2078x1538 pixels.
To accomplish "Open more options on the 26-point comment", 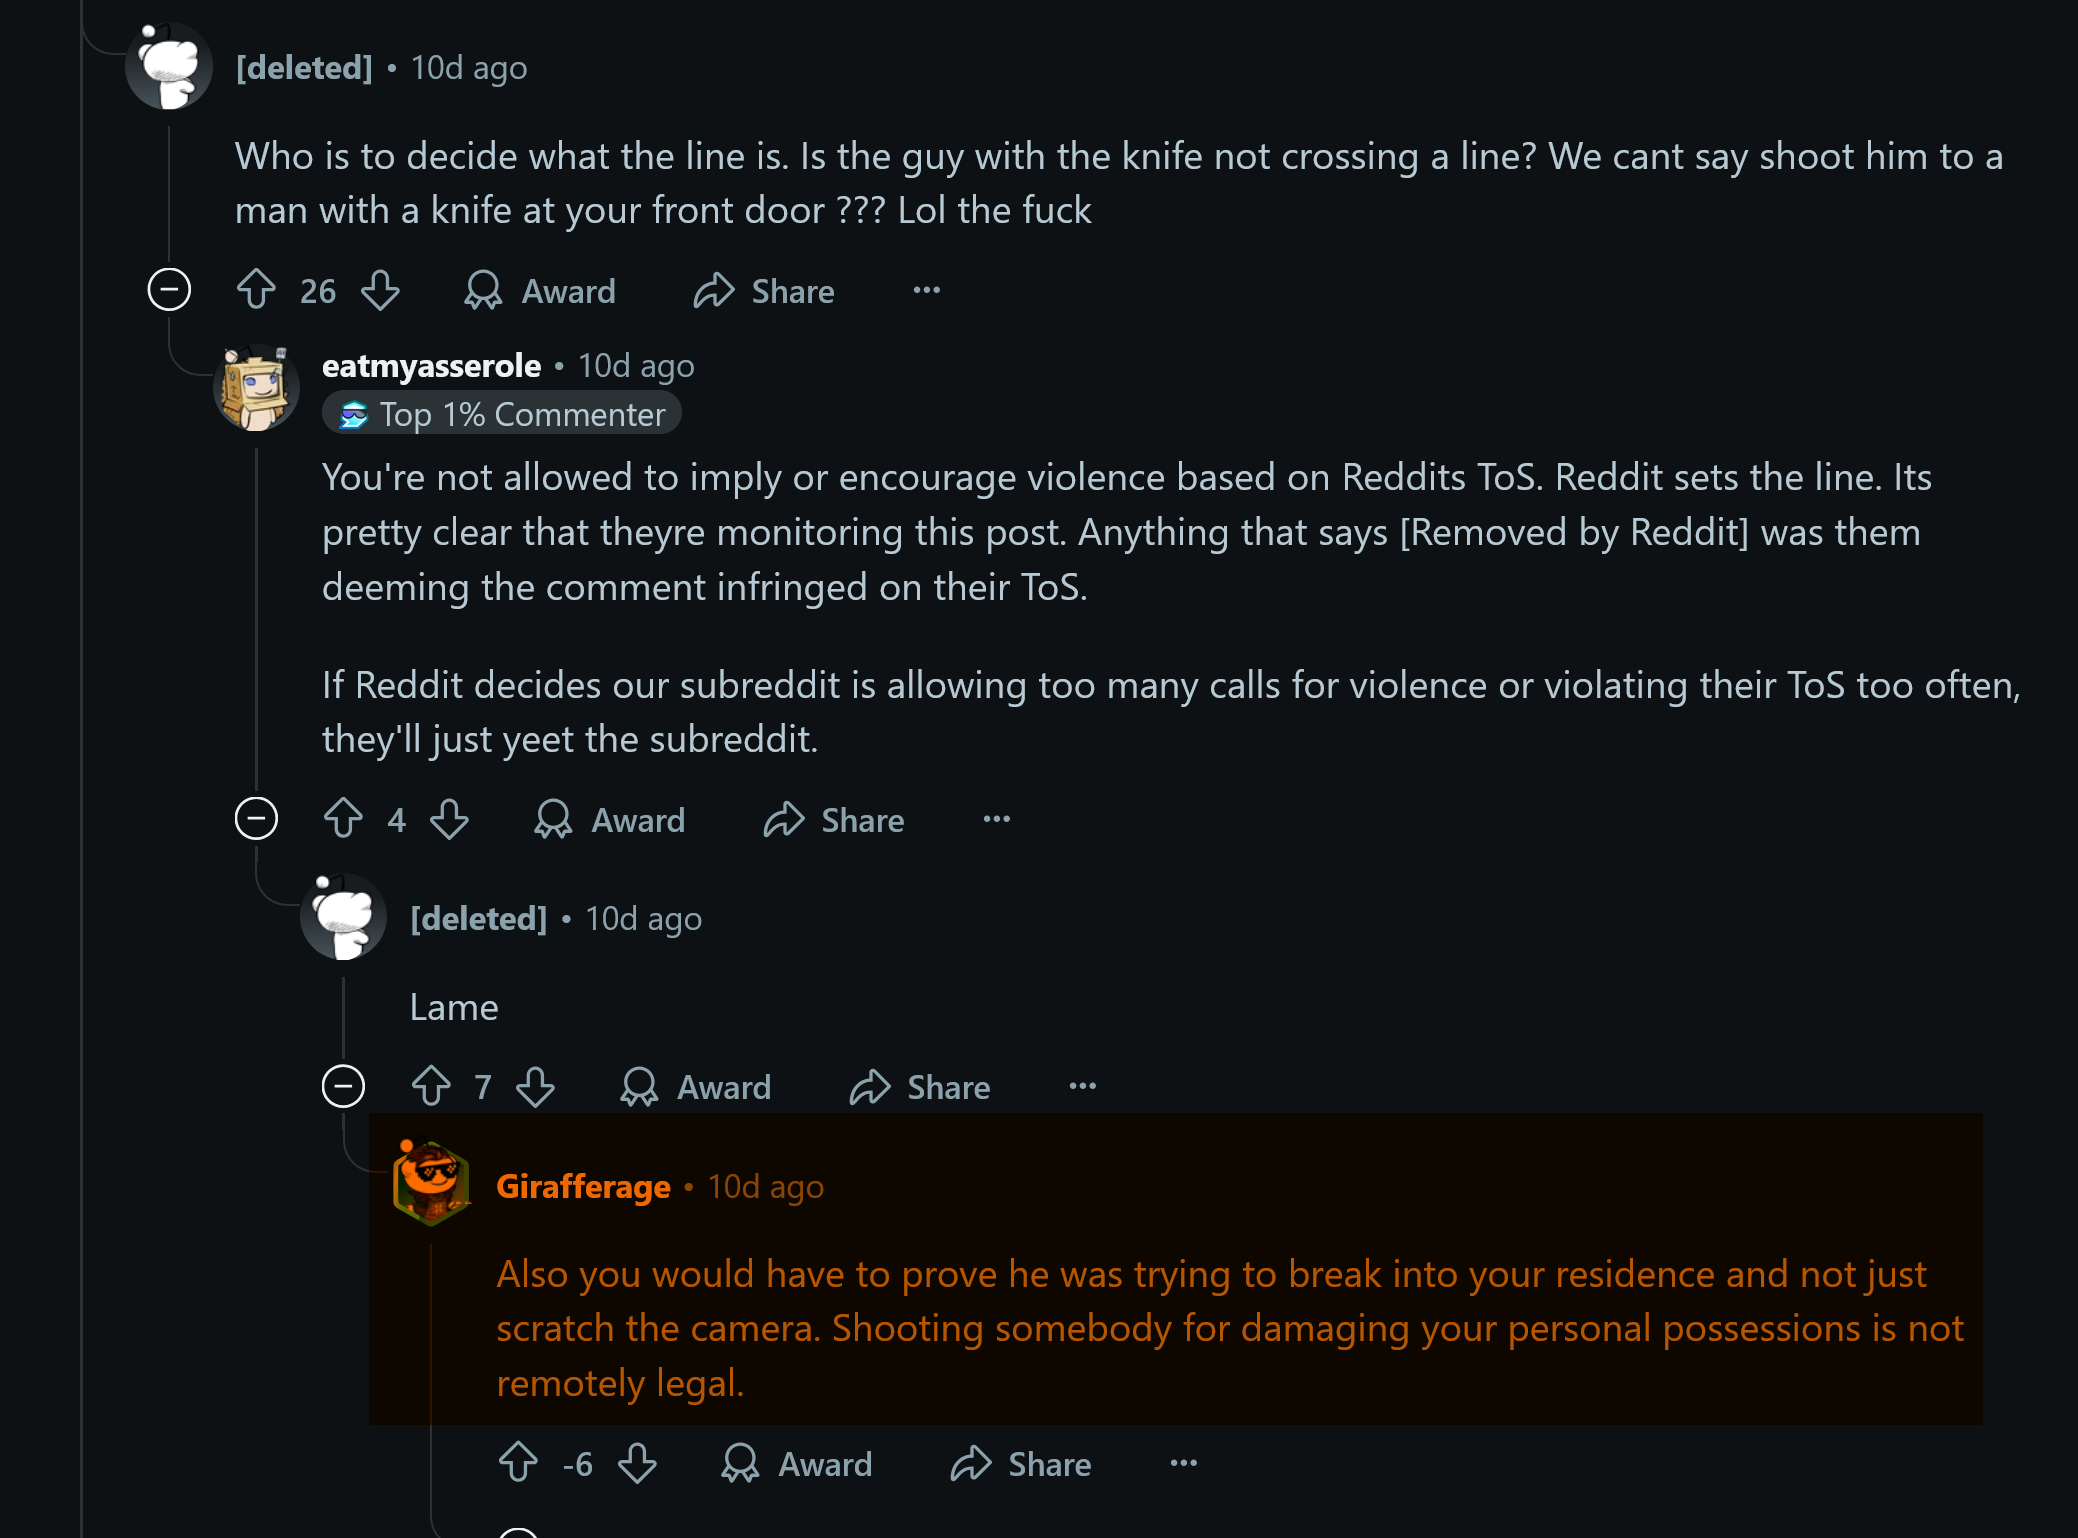I will pos(926,290).
